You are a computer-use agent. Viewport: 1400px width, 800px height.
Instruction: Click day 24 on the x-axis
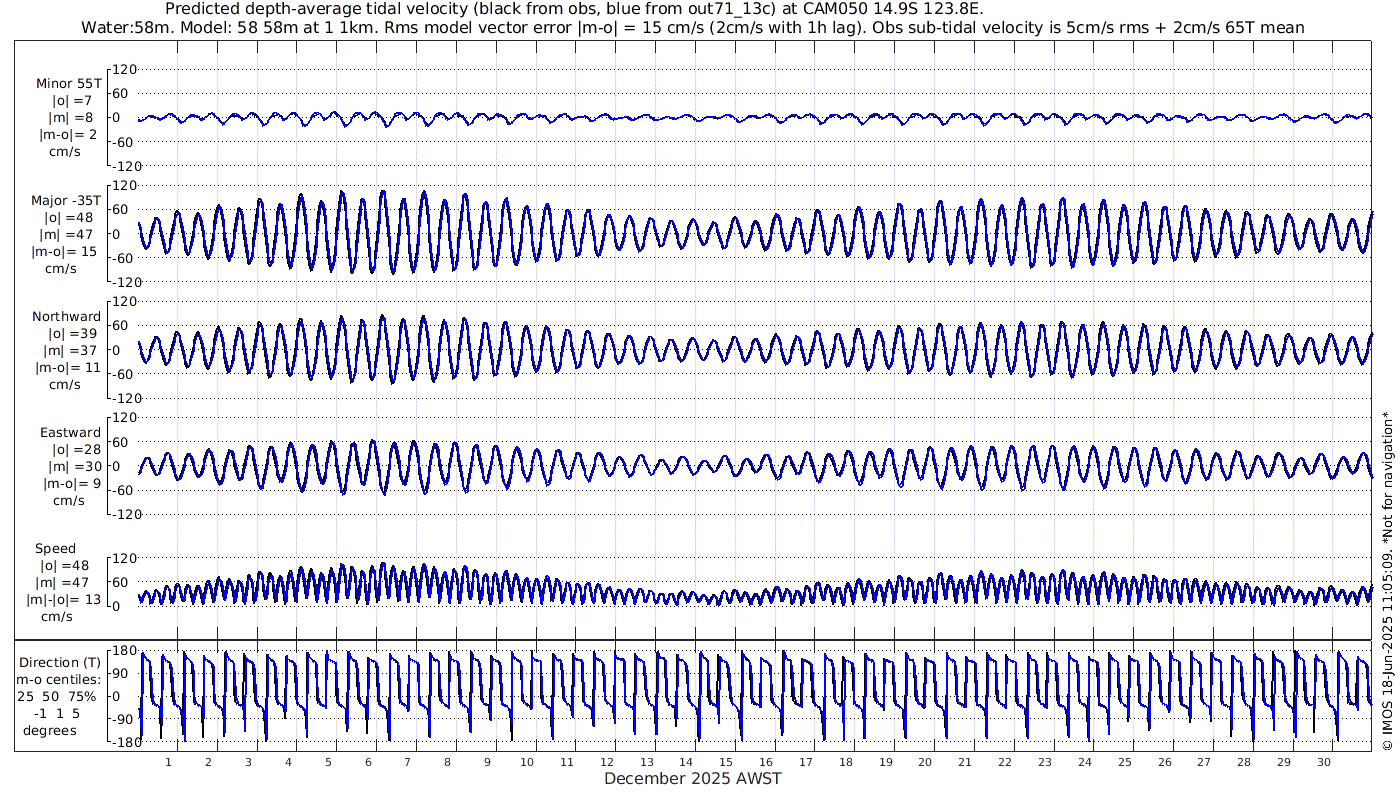[1085, 762]
